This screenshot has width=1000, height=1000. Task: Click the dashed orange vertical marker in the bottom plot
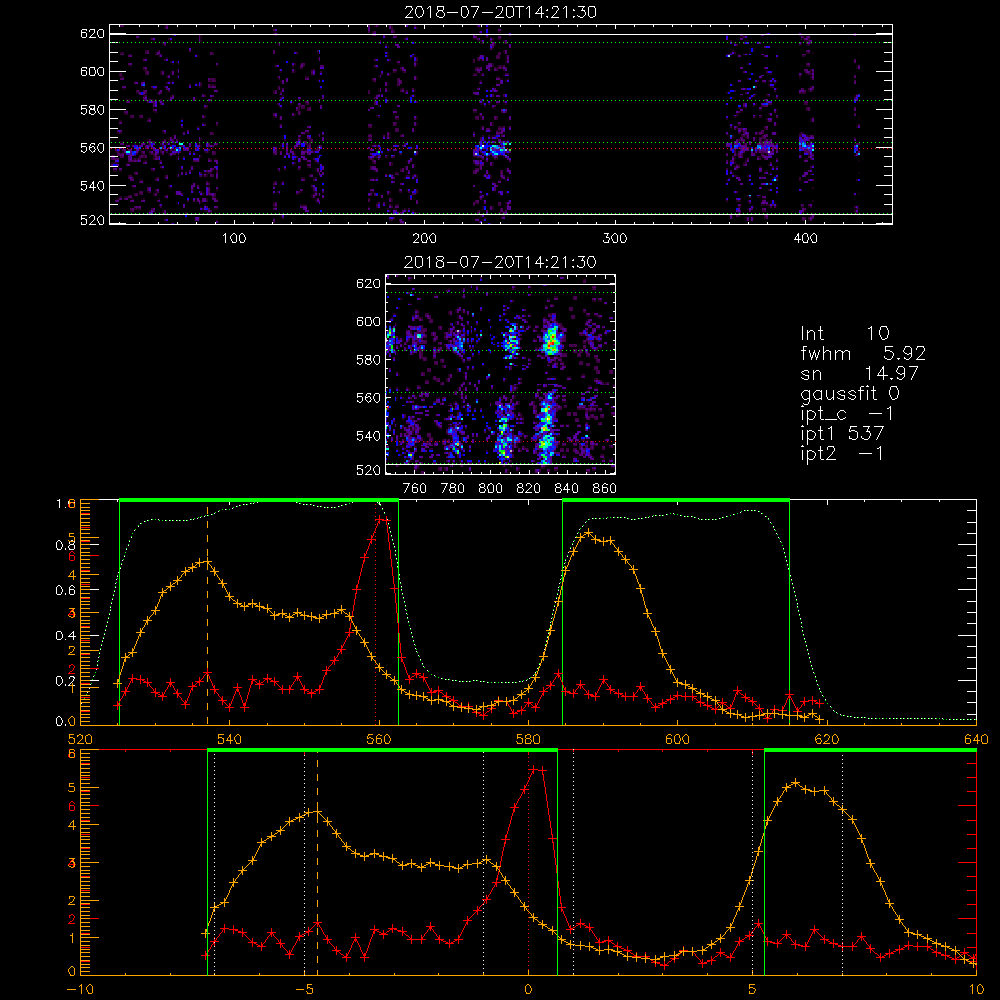coord(317,862)
